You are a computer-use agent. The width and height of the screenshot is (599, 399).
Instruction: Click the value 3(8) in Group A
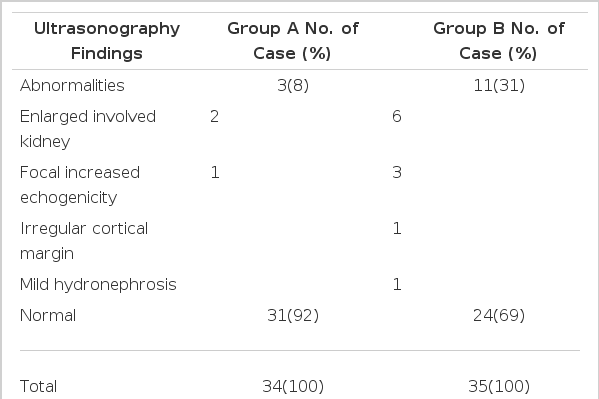pos(293,85)
